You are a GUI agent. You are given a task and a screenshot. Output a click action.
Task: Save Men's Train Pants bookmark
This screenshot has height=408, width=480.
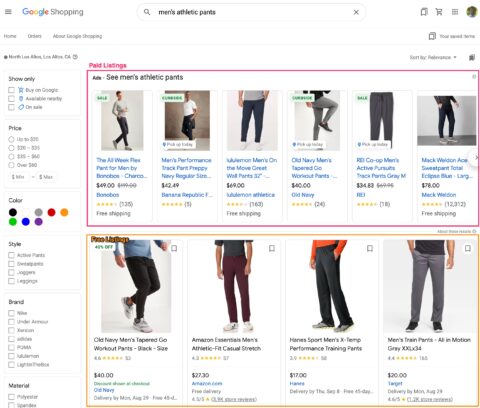(468, 248)
